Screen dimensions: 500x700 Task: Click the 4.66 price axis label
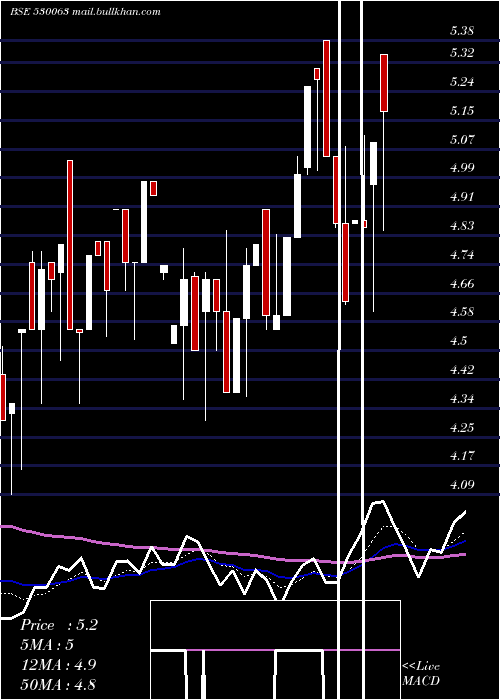click(462, 283)
